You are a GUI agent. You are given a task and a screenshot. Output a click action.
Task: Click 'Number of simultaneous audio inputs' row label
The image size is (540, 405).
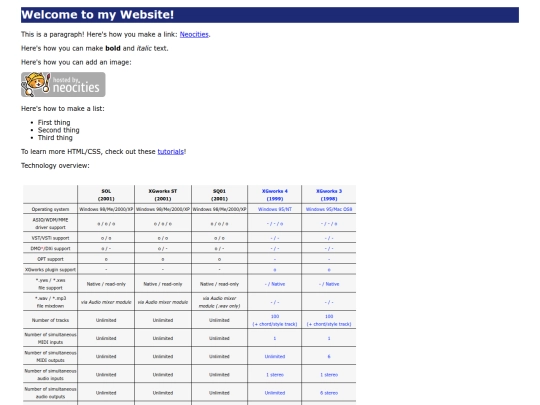pyautogui.click(x=50, y=374)
